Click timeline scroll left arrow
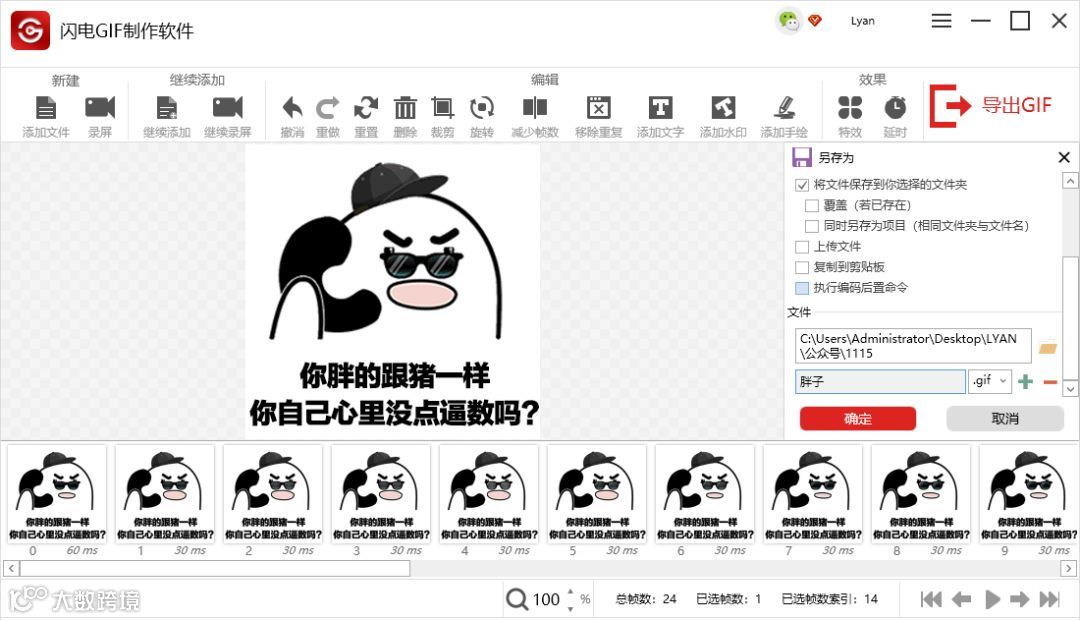 pos(10,568)
